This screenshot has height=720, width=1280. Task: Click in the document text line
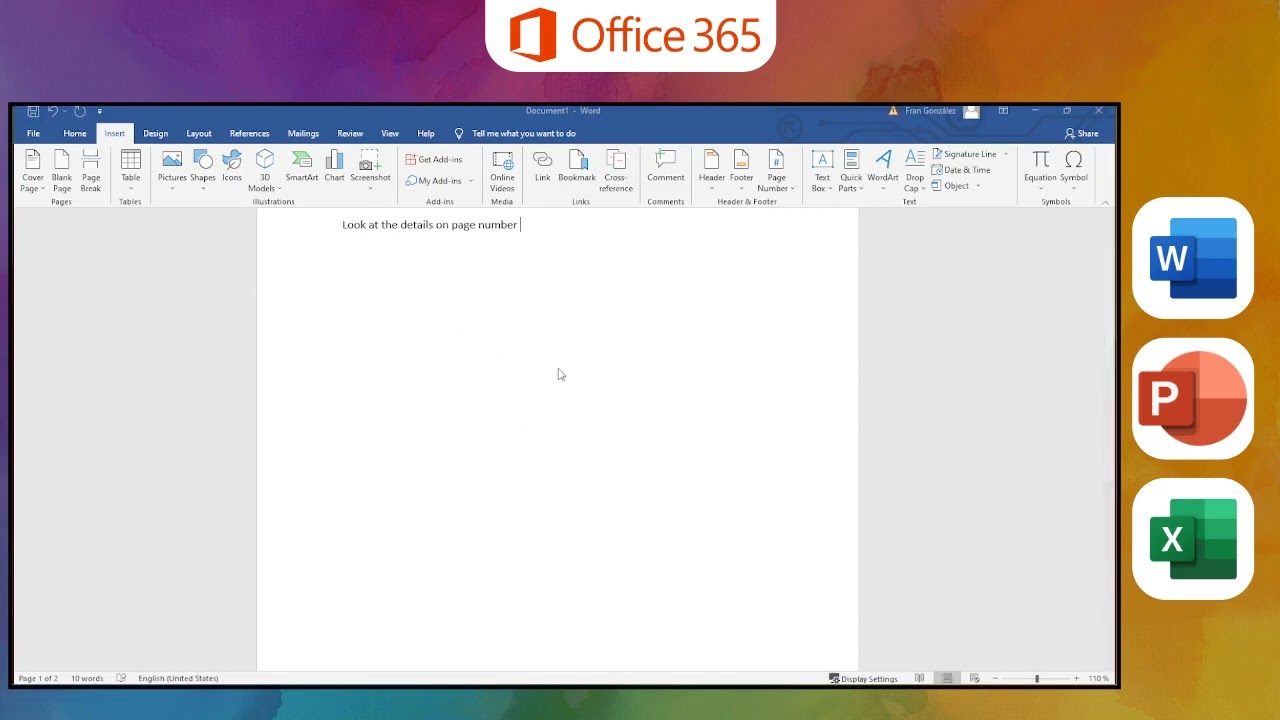430,225
